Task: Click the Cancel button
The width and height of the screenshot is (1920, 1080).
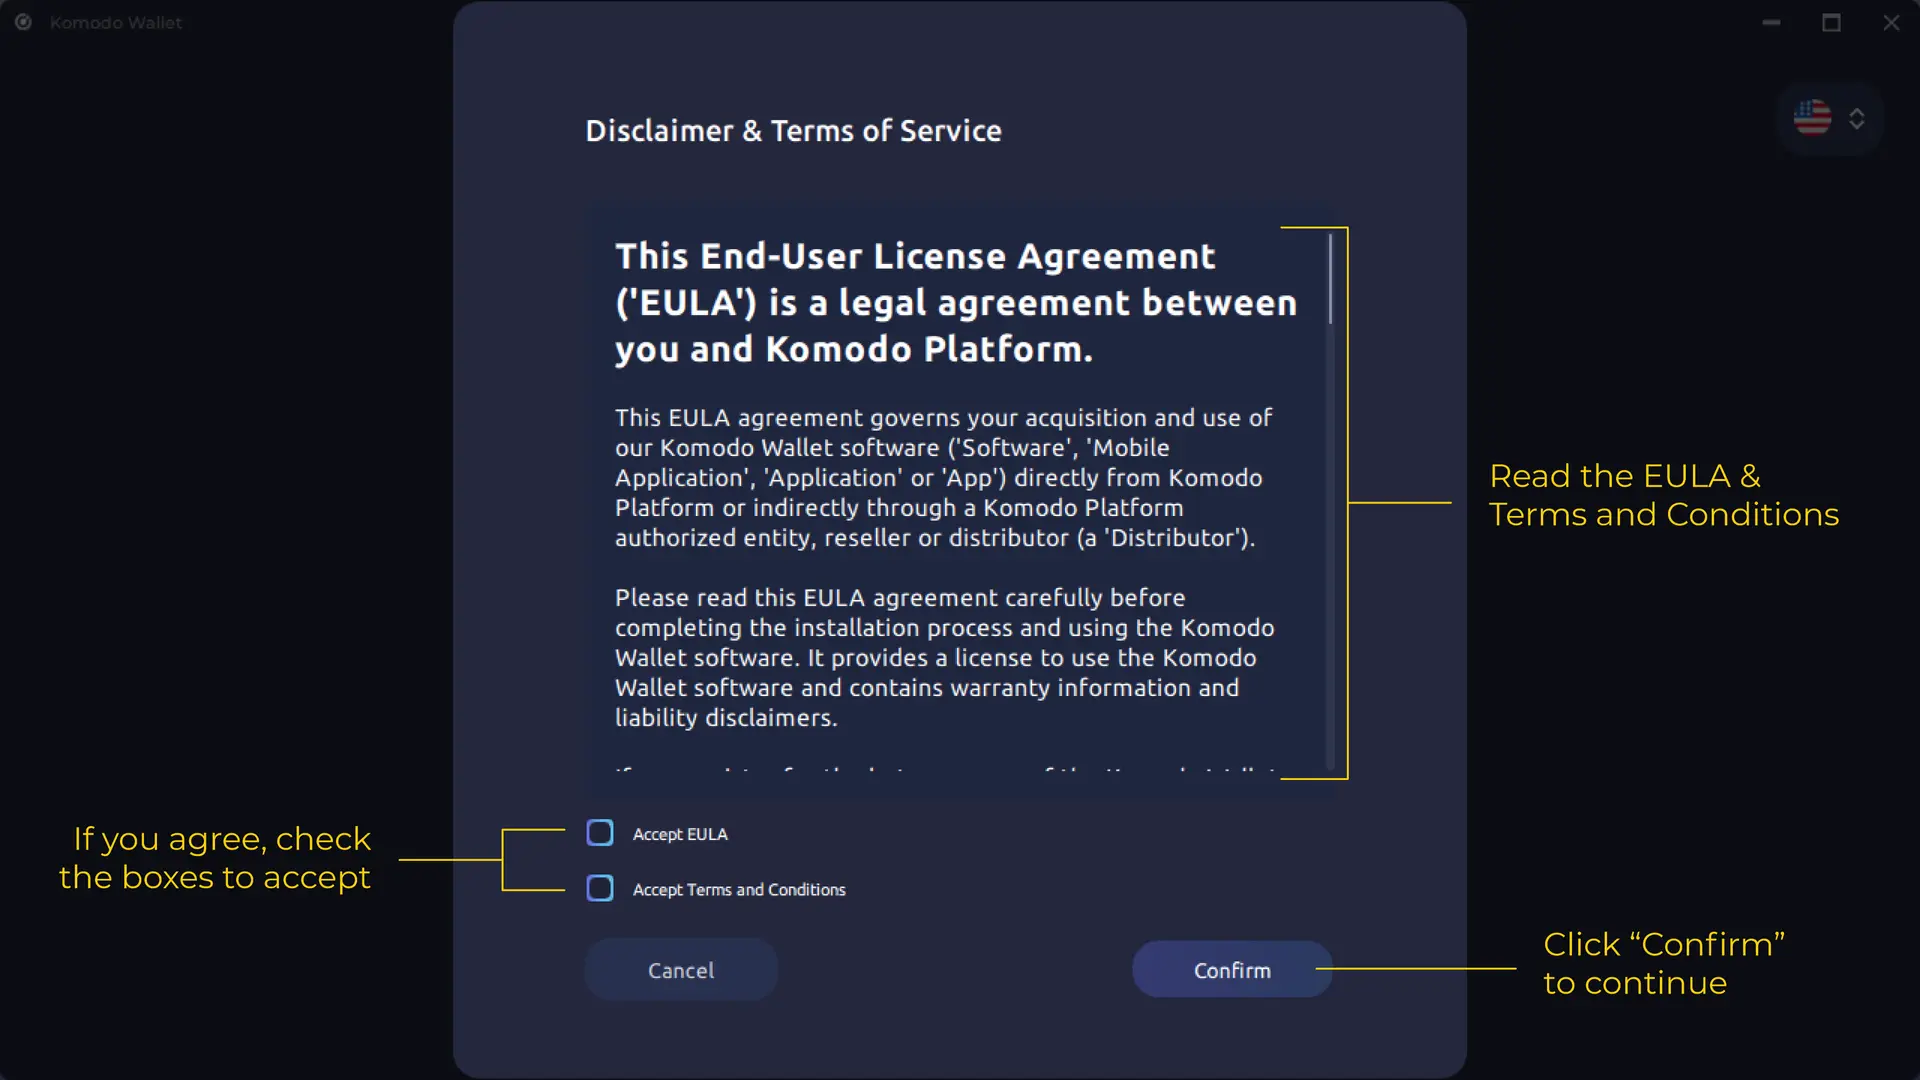Action: coord(682,969)
